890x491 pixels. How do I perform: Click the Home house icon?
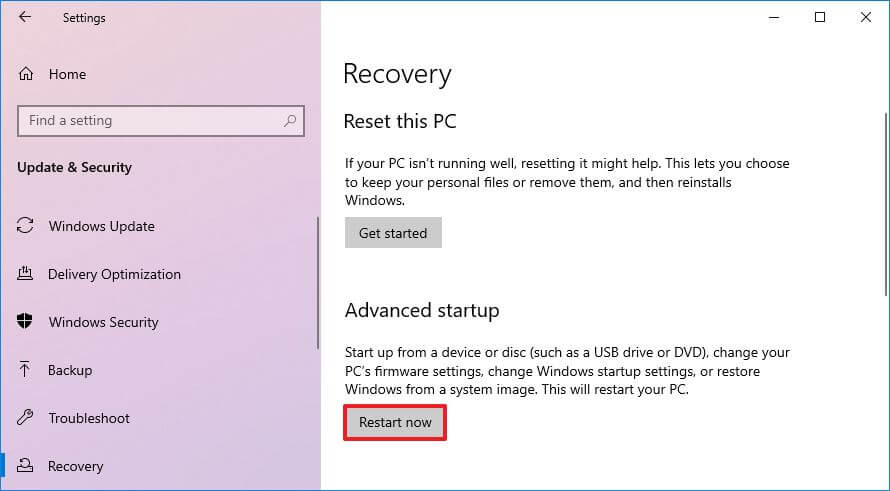point(26,74)
